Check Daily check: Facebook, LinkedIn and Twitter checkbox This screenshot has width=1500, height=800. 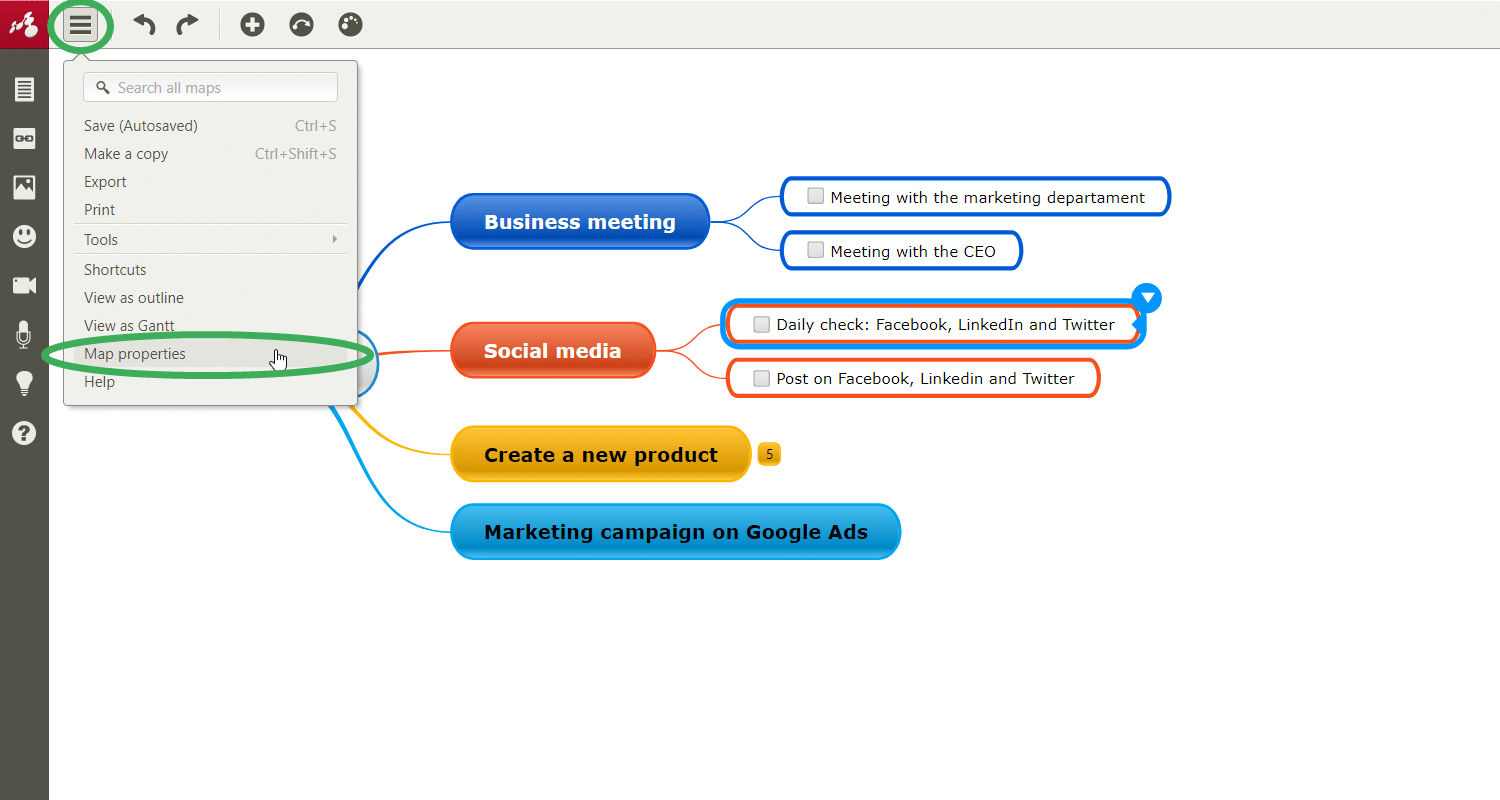pos(762,324)
